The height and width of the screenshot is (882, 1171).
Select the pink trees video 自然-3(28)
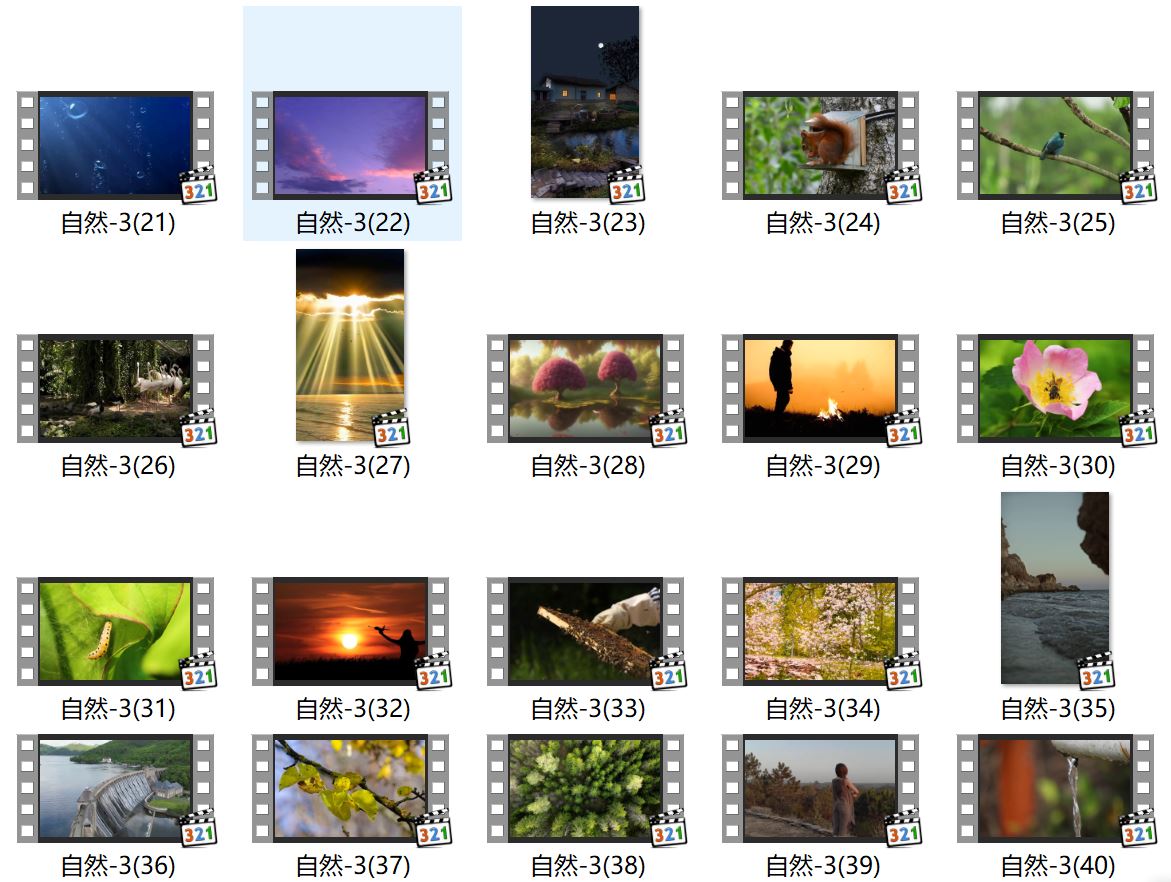(585, 389)
